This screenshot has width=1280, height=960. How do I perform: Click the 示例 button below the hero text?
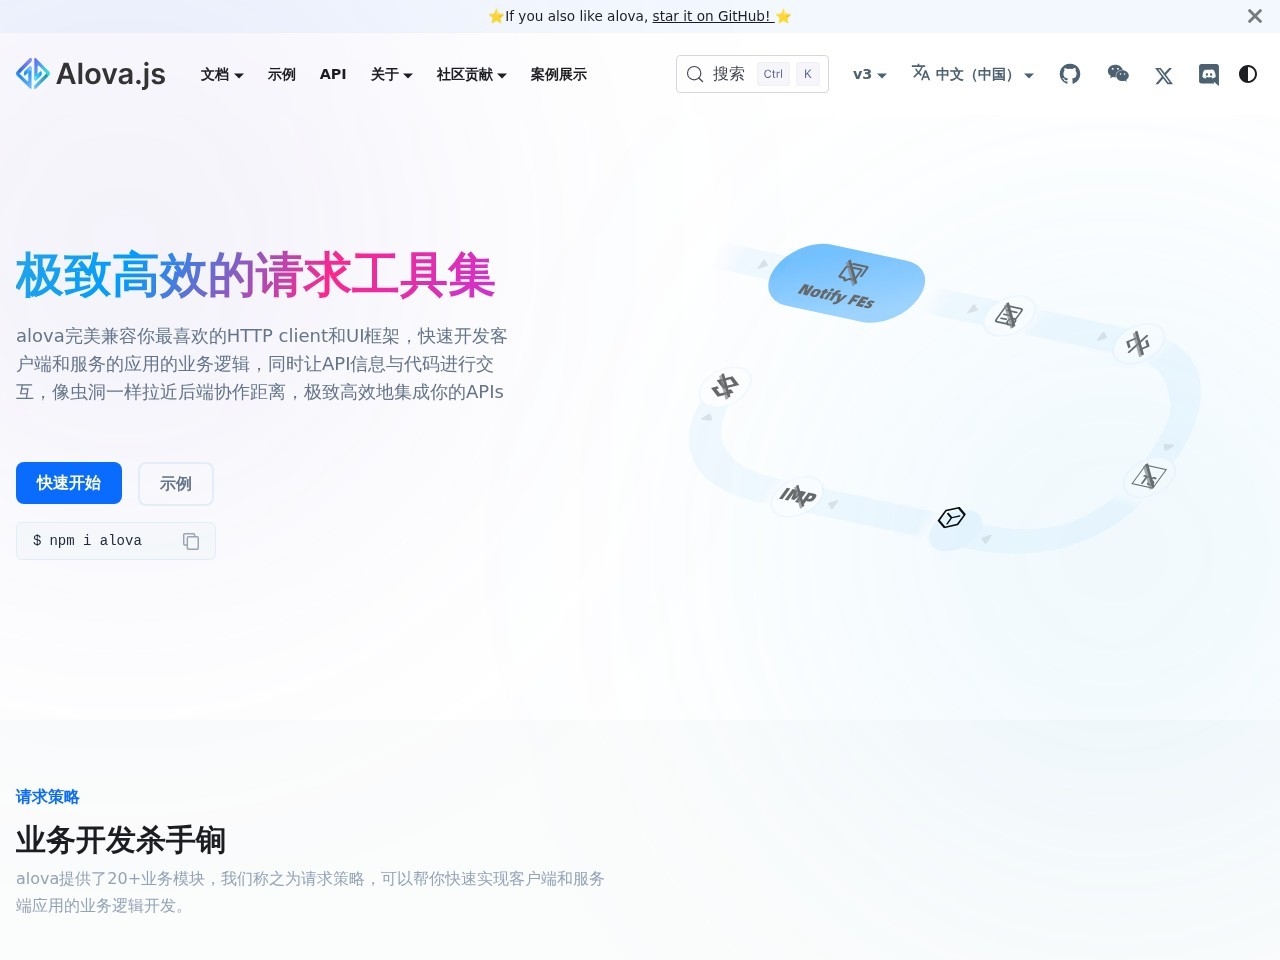click(x=176, y=484)
